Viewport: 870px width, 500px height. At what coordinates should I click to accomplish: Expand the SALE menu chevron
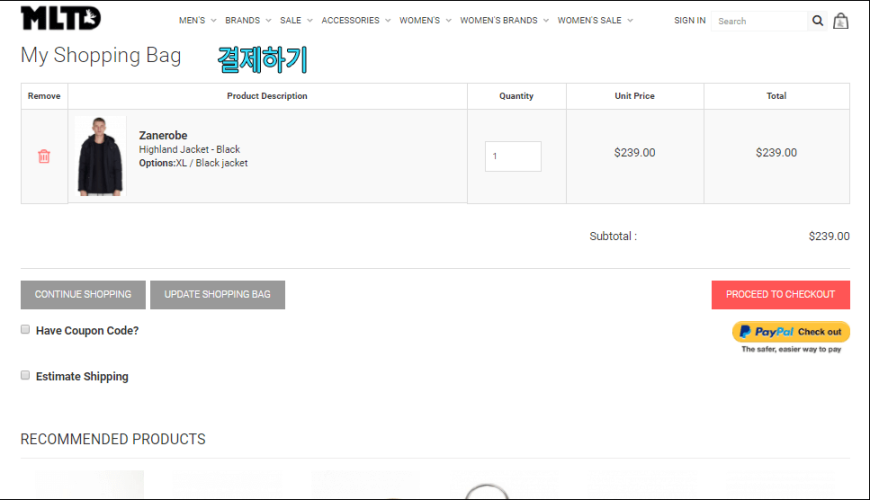(310, 21)
